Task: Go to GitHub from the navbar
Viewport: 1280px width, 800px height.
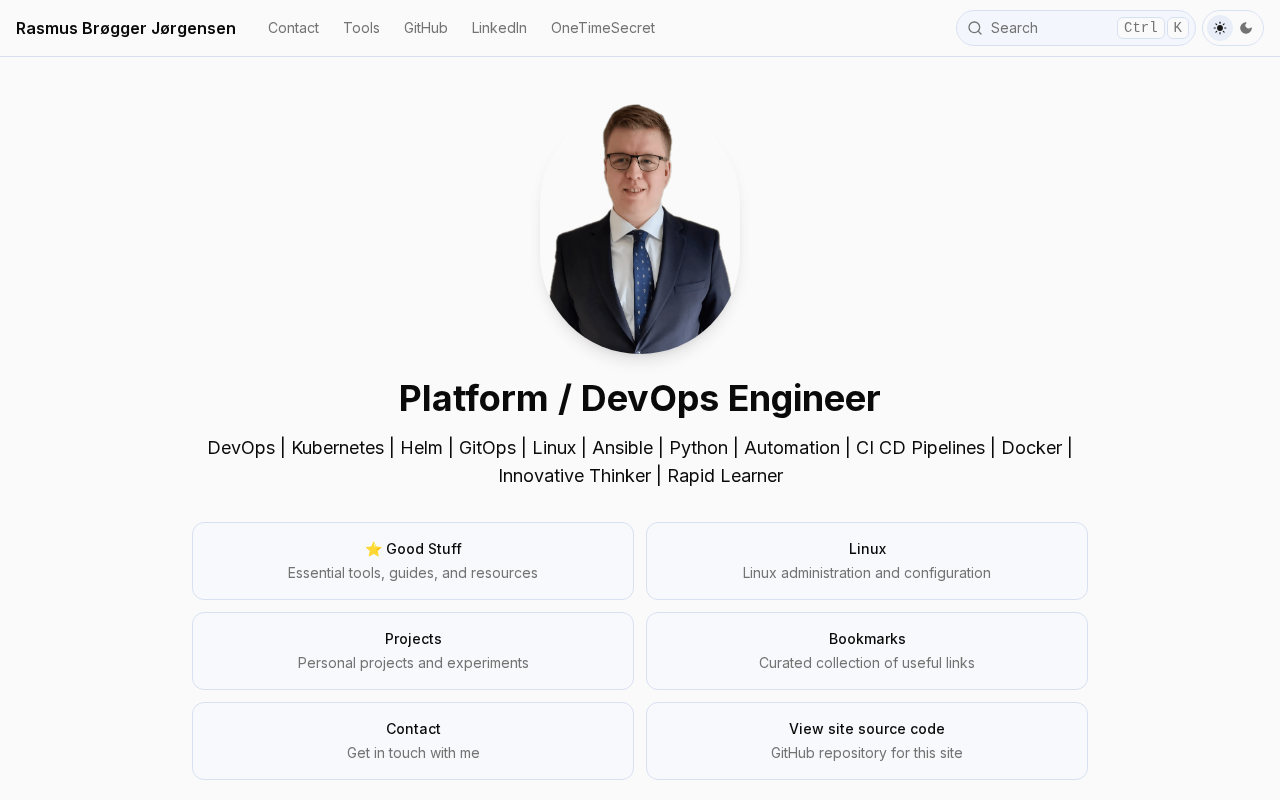Action: pyautogui.click(x=425, y=28)
